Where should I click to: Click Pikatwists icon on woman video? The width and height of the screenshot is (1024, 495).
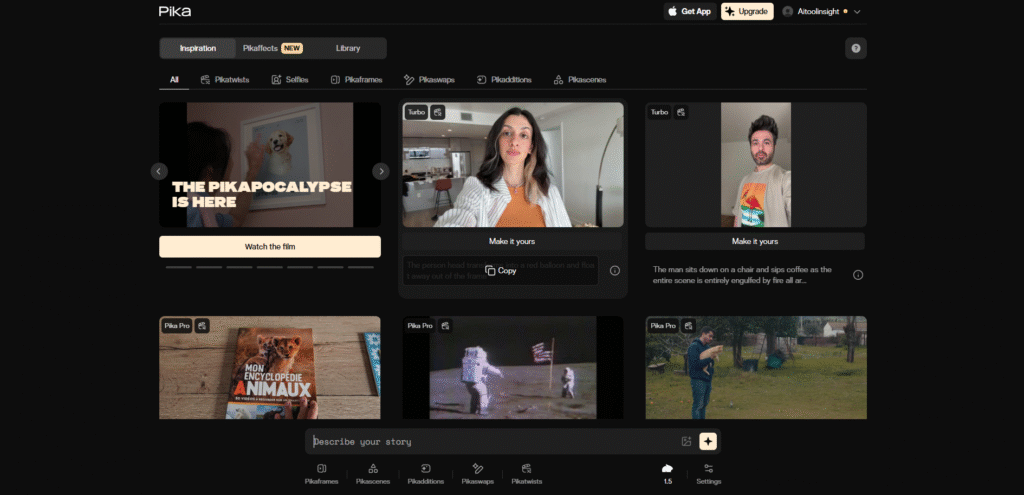tap(438, 112)
